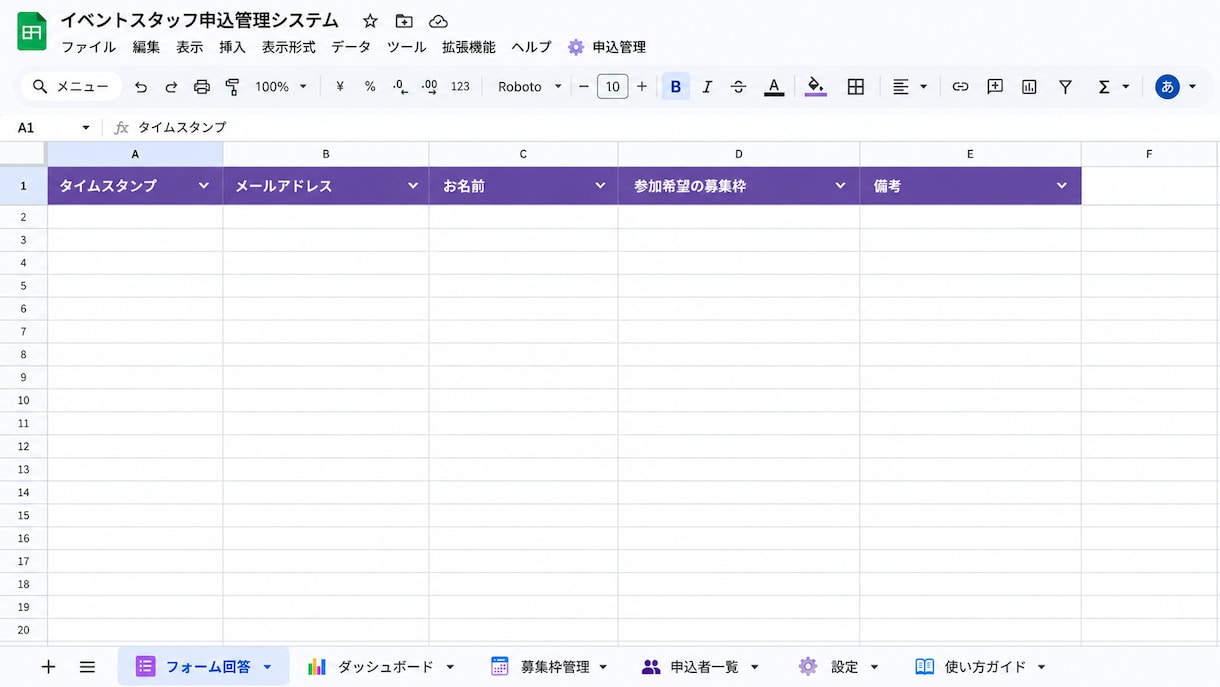Open the 表示形式 menu
The height and width of the screenshot is (687, 1220).
coord(289,47)
